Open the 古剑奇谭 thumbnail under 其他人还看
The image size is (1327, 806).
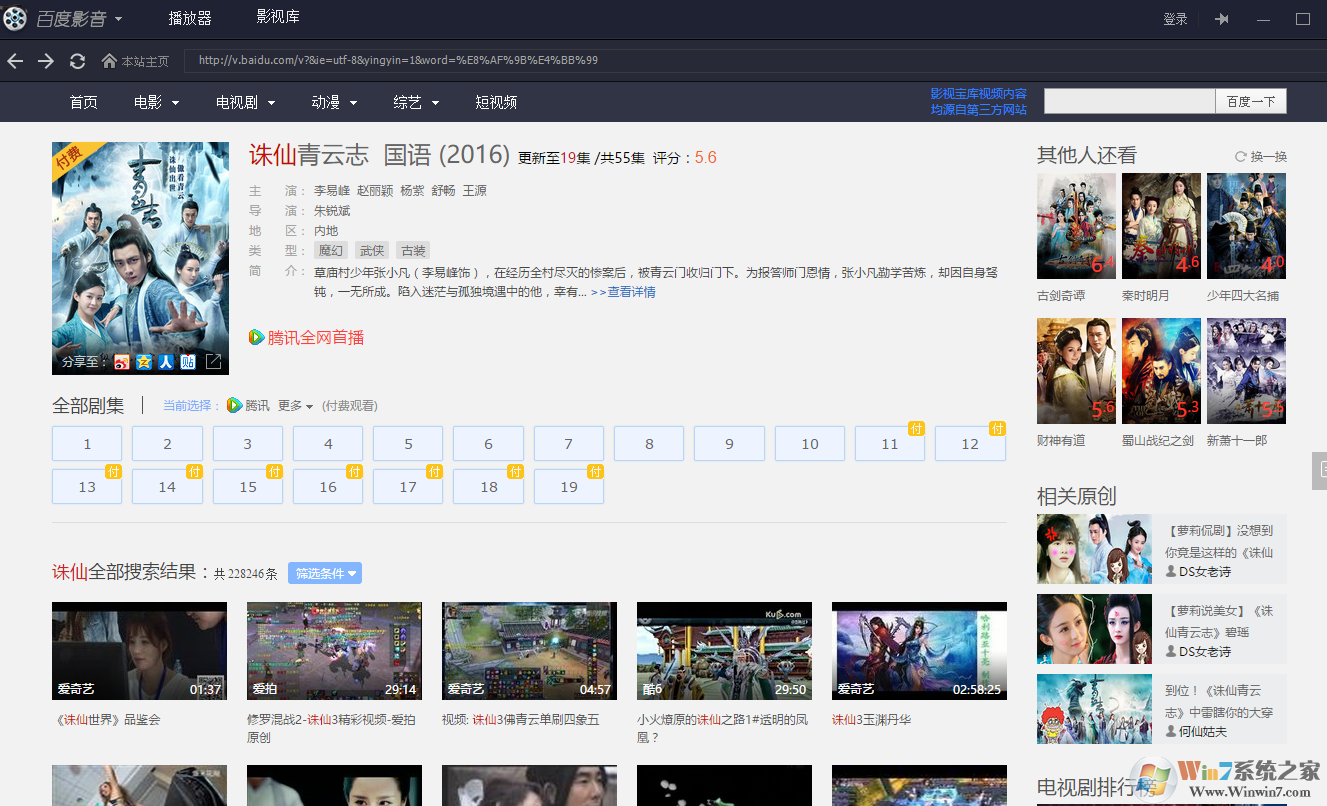(1076, 225)
